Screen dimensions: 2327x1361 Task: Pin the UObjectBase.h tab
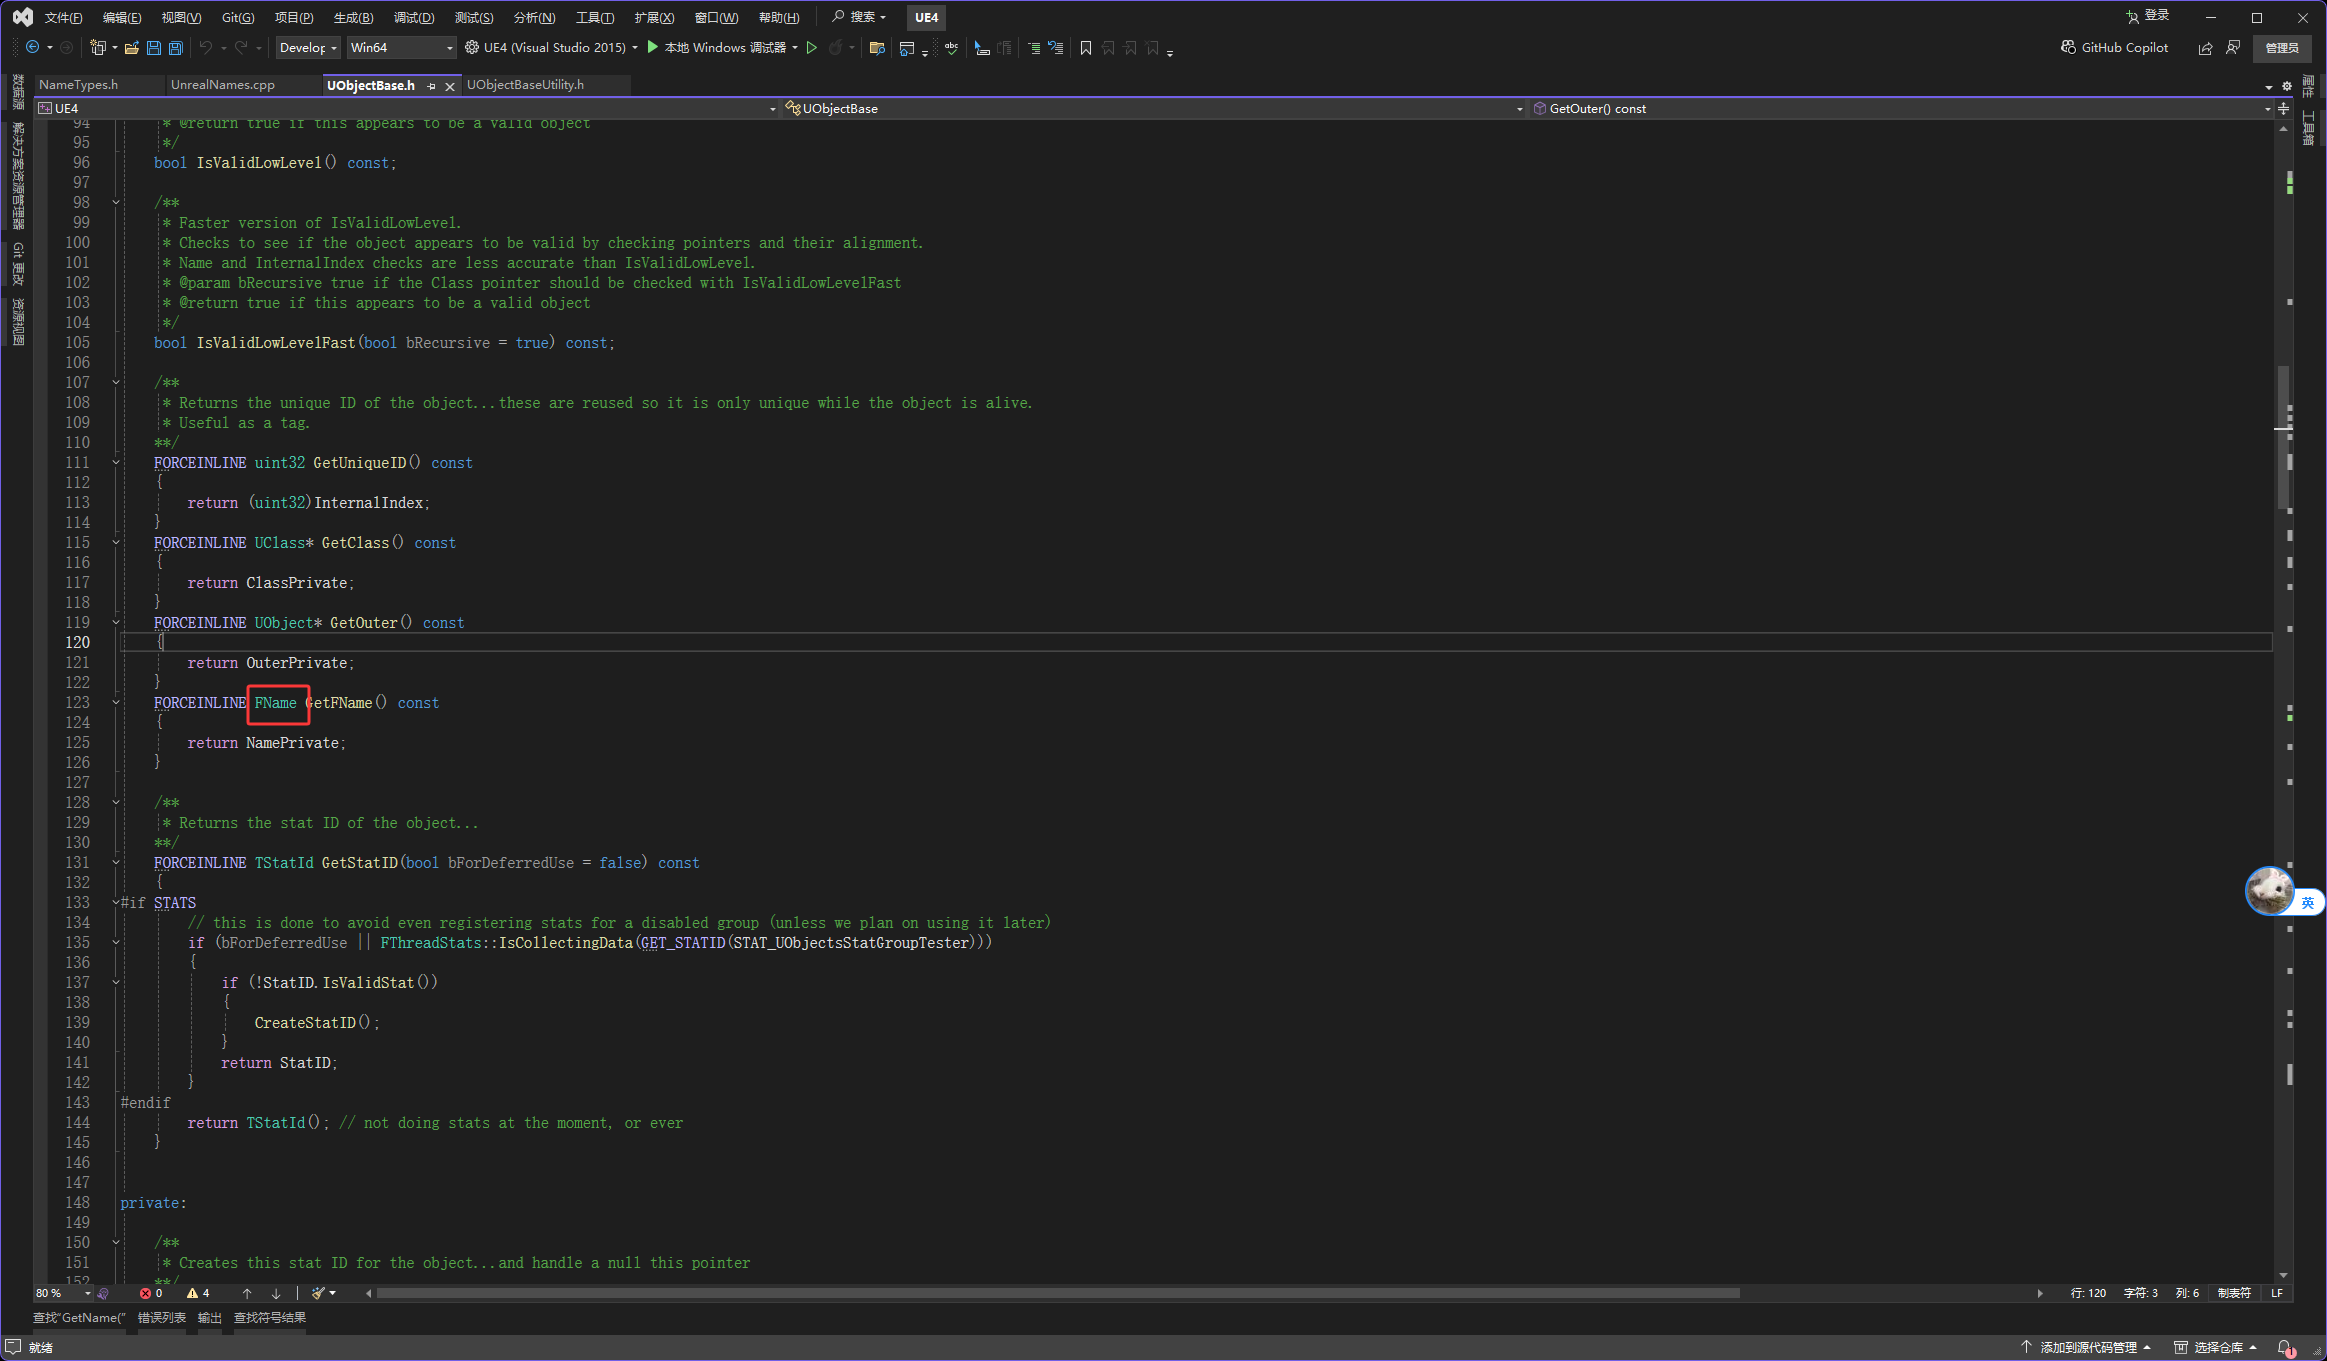431,86
